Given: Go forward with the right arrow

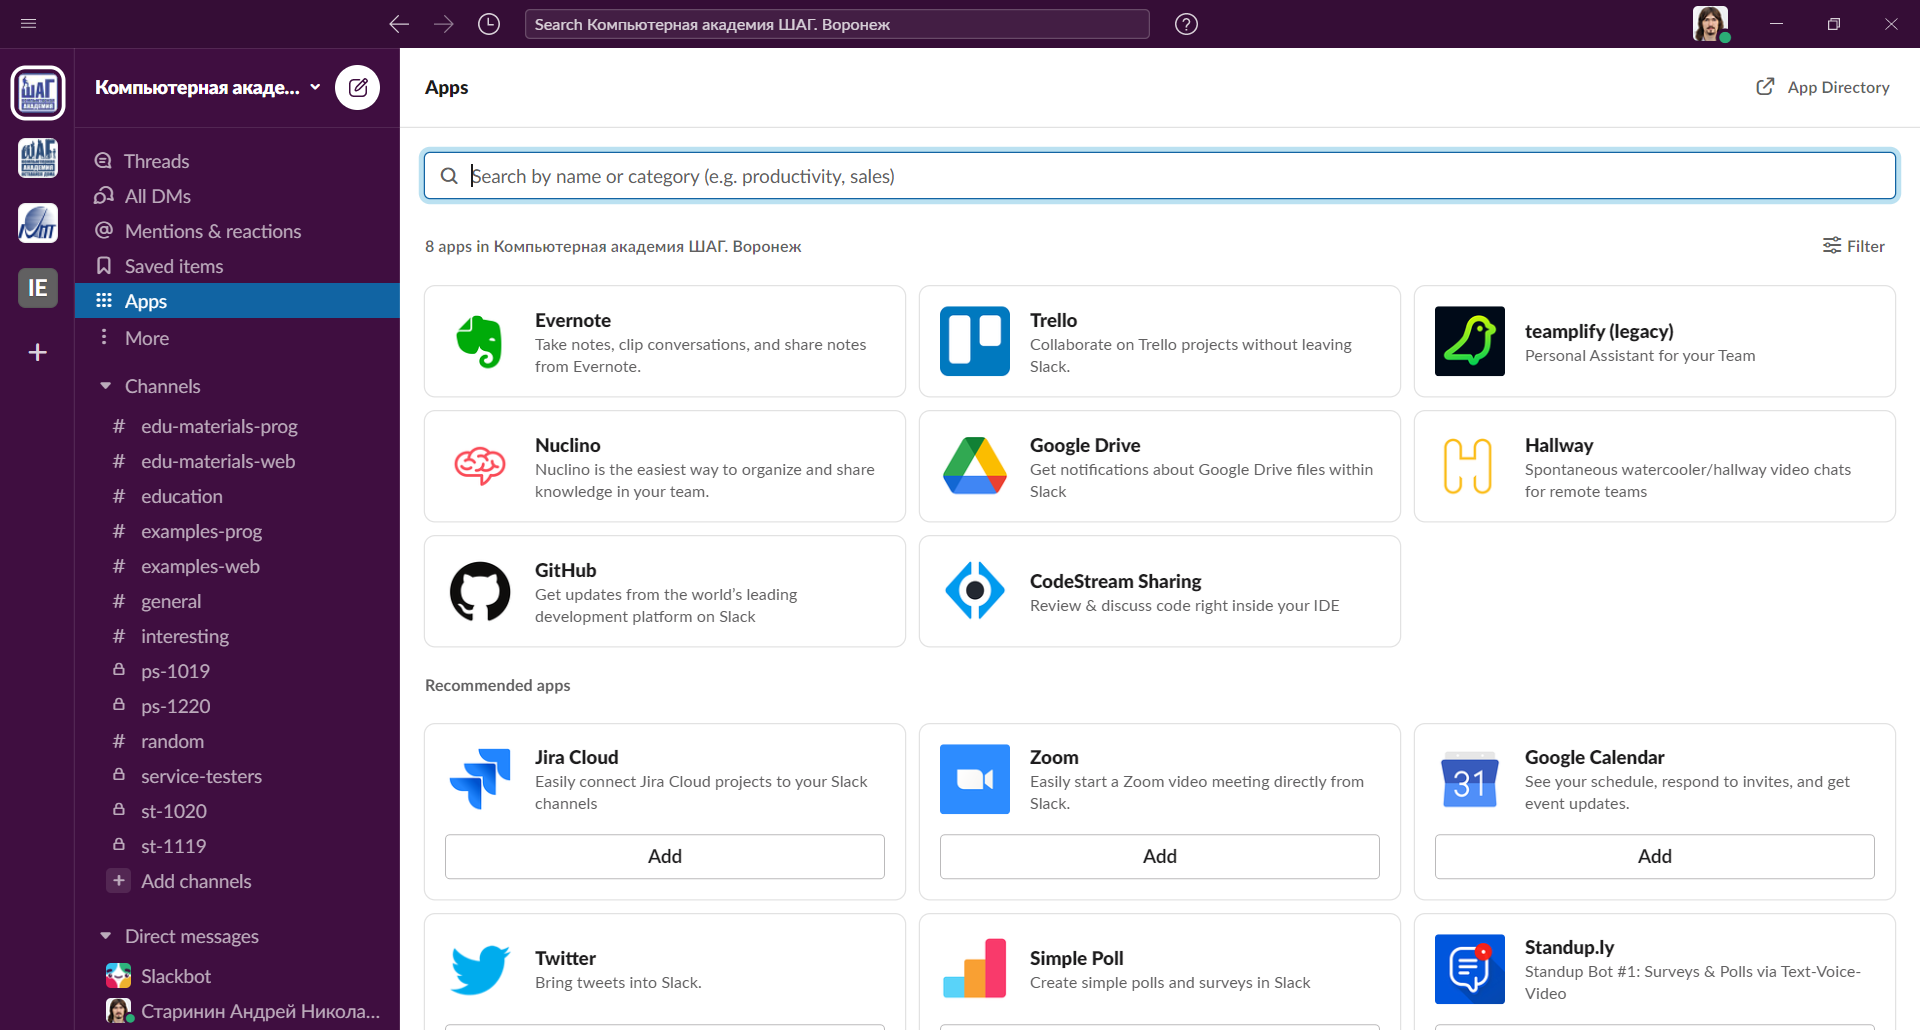Looking at the screenshot, I should [444, 24].
